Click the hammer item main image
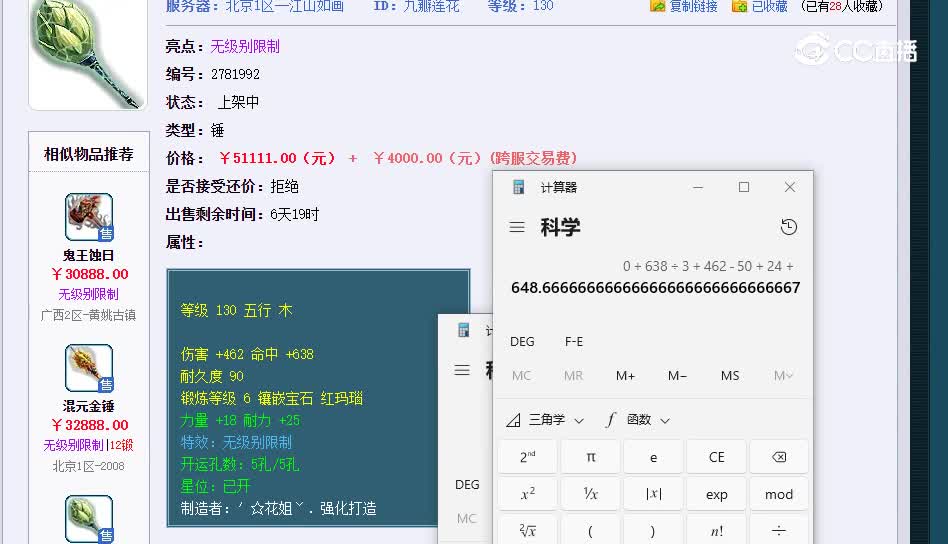 [88, 54]
